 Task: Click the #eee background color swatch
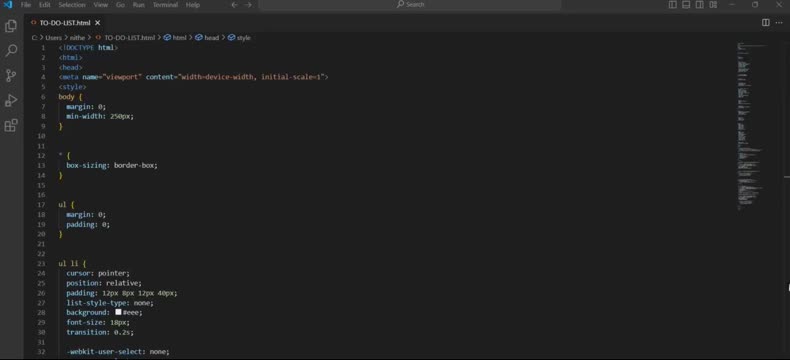tap(118, 312)
